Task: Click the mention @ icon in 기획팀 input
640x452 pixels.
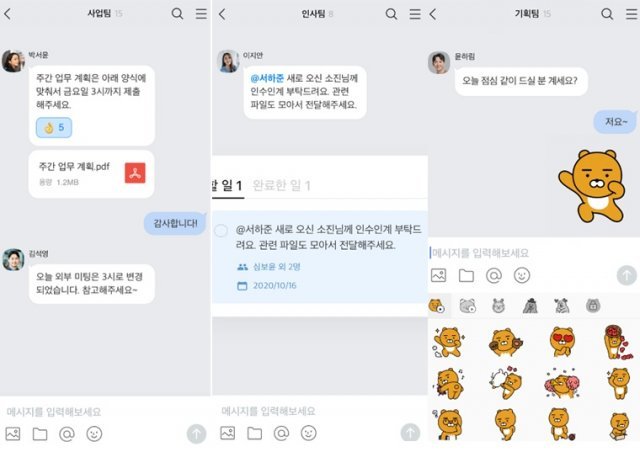Action: pos(493,276)
